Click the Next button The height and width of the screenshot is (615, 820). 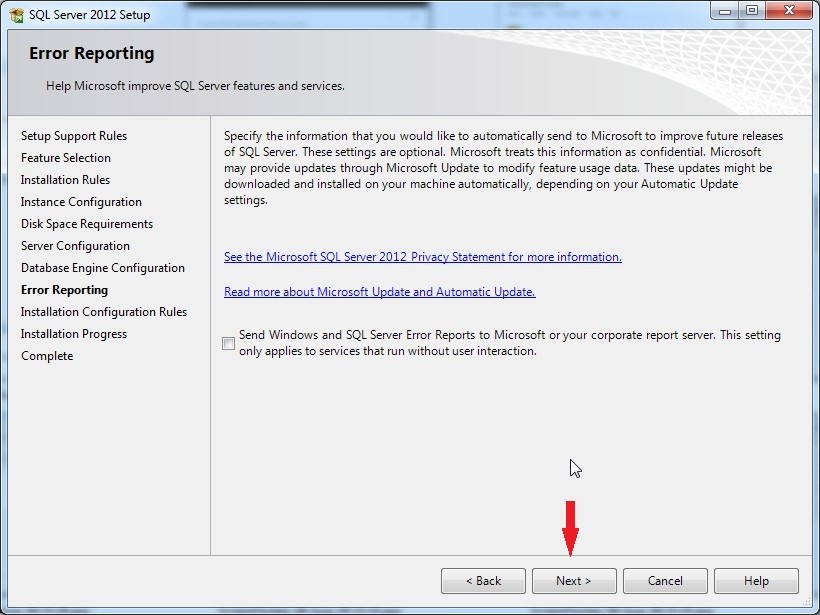click(573, 580)
